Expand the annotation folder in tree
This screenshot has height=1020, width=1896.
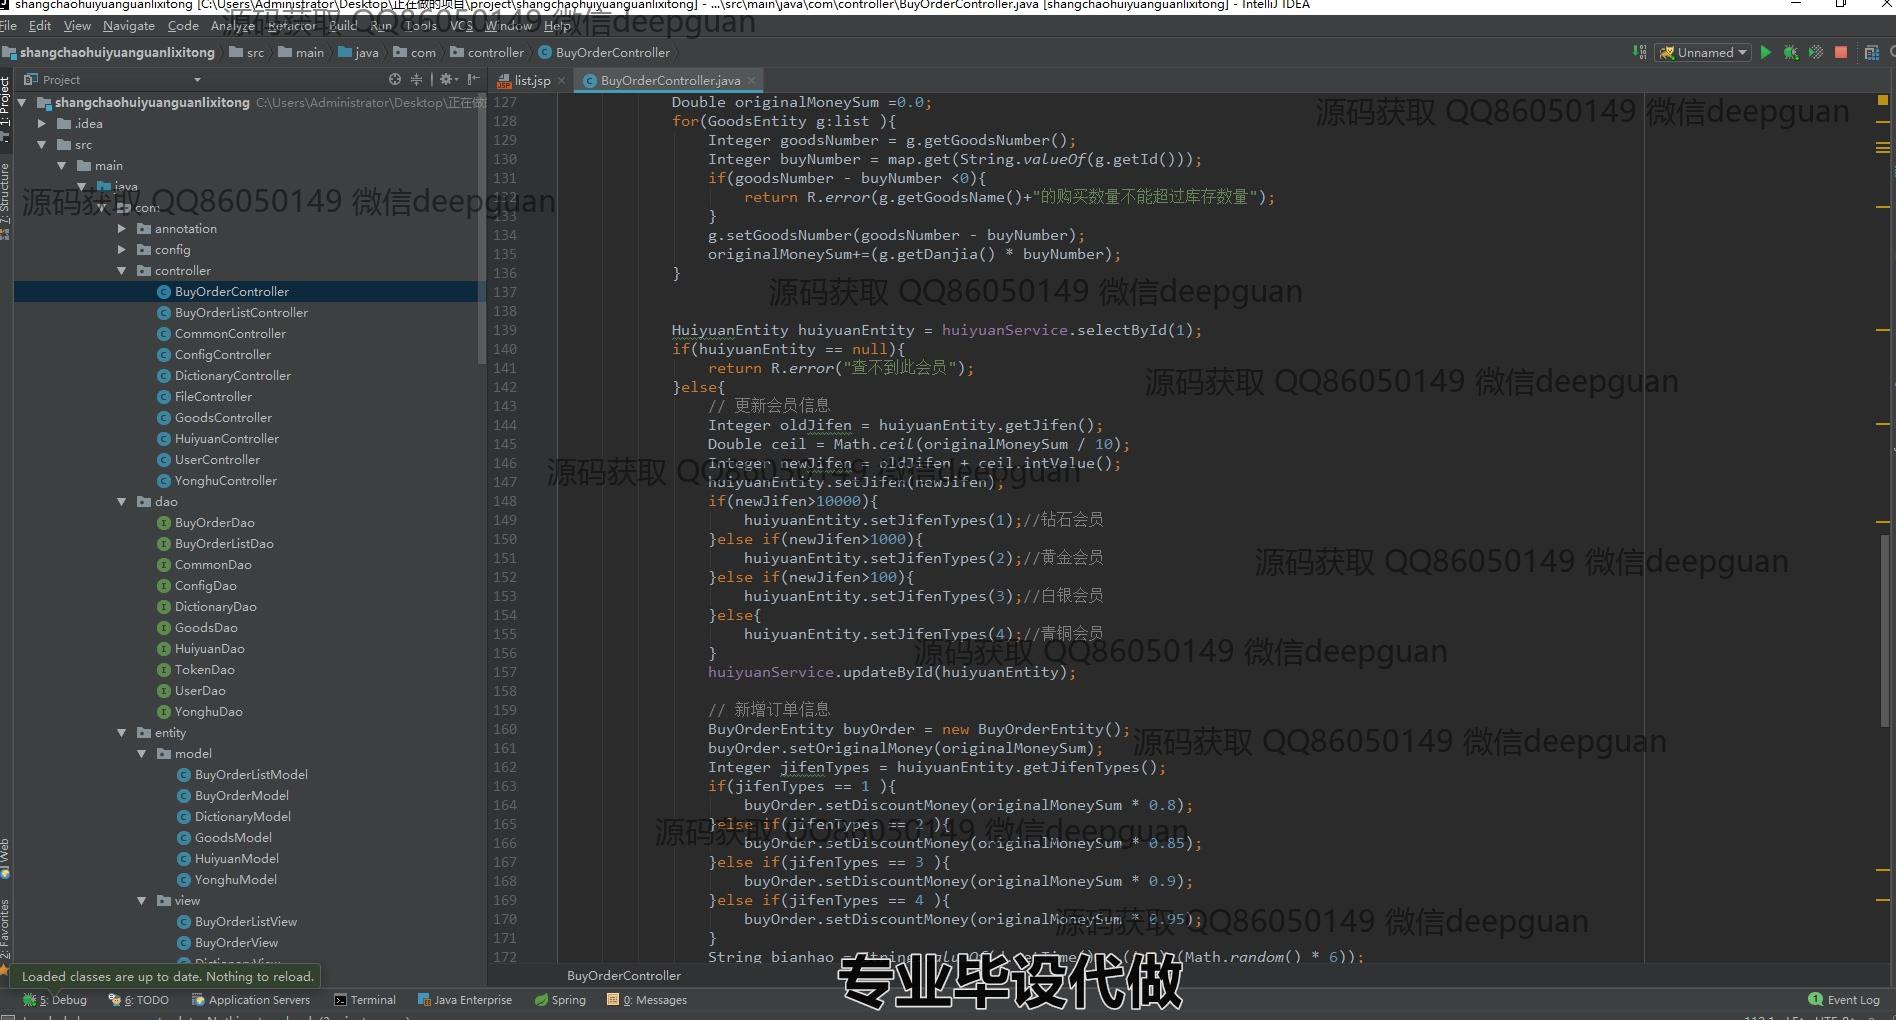[x=122, y=229]
